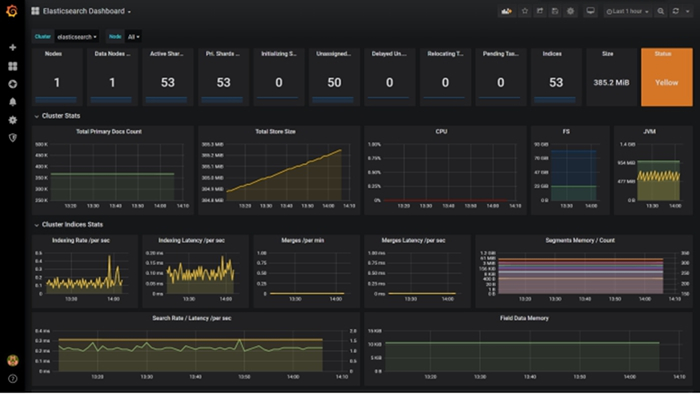The image size is (700, 394).
Task: Open the Grafana home logo
Action: click(12, 11)
